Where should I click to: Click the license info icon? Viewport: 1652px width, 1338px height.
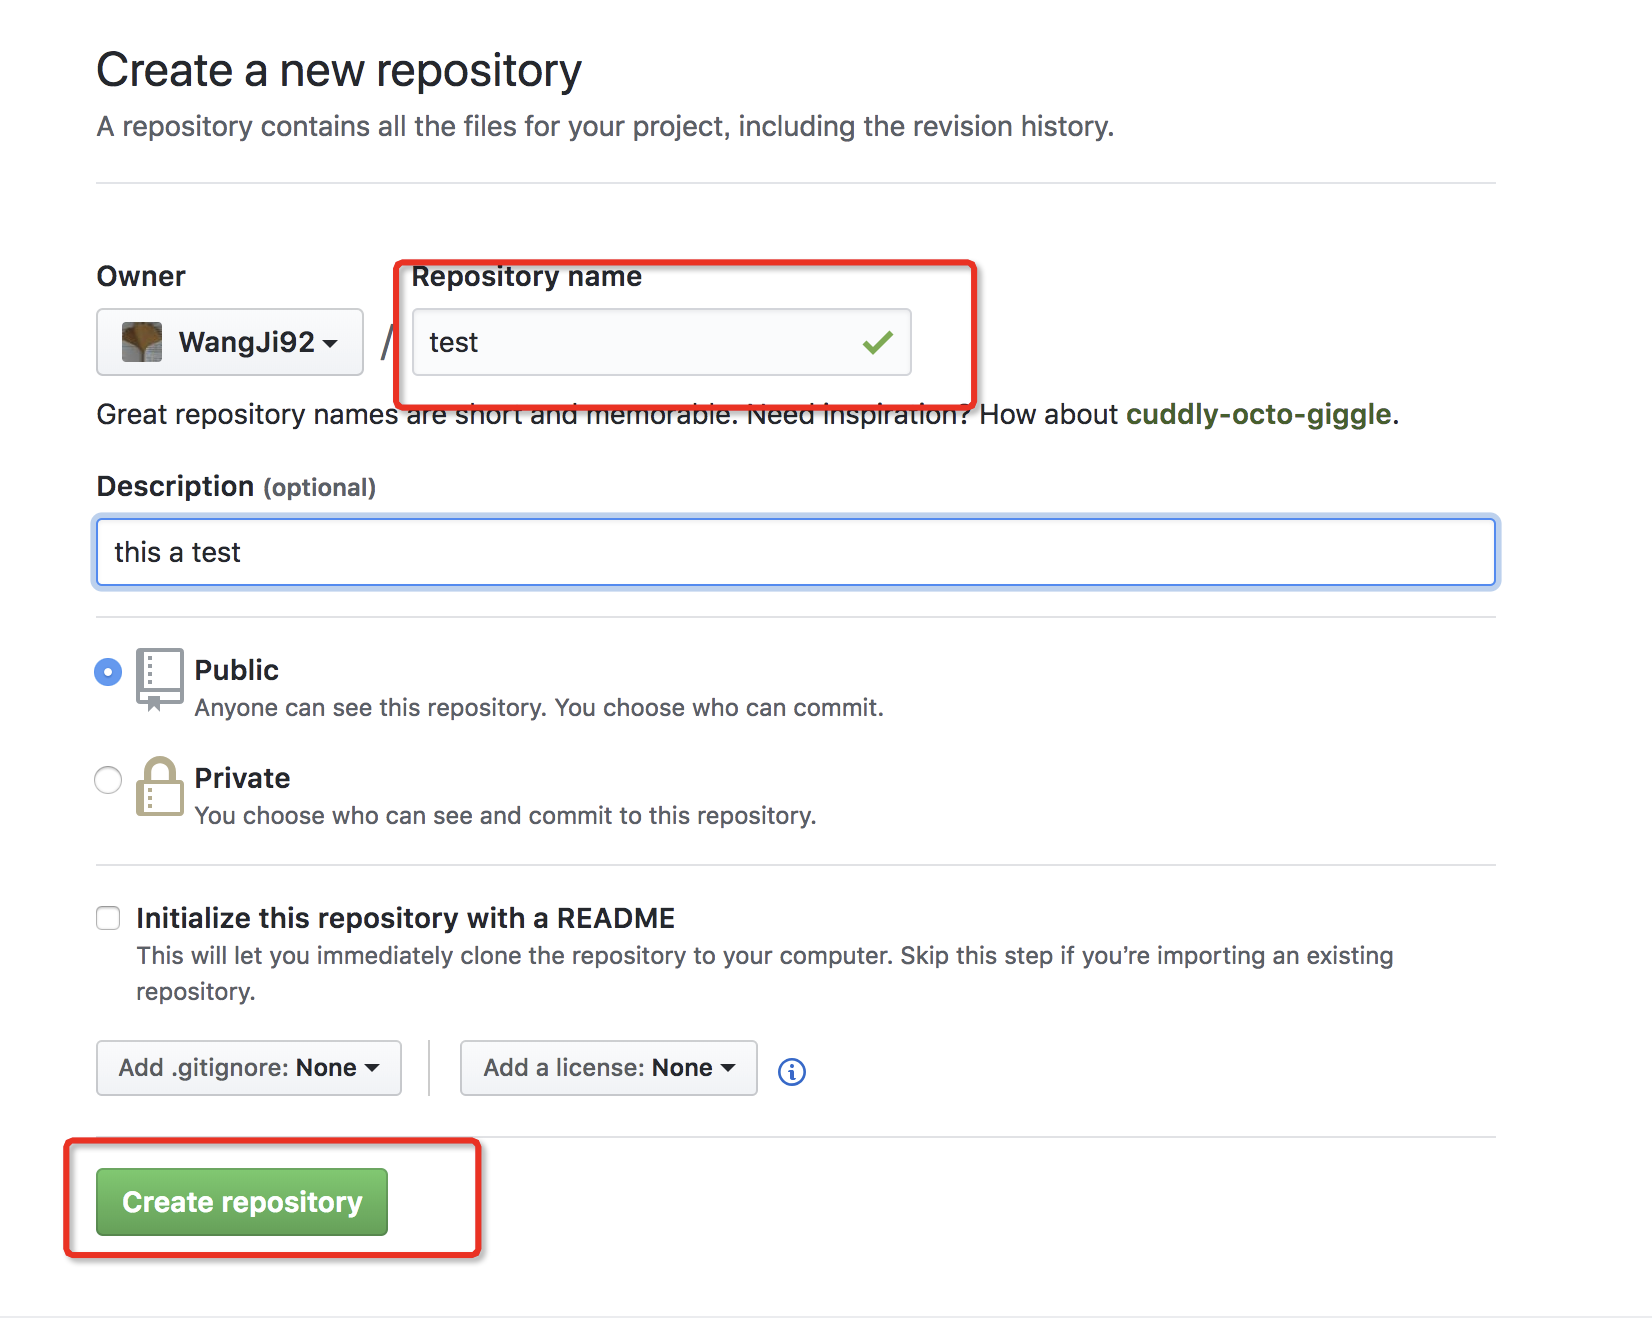[x=791, y=1072]
